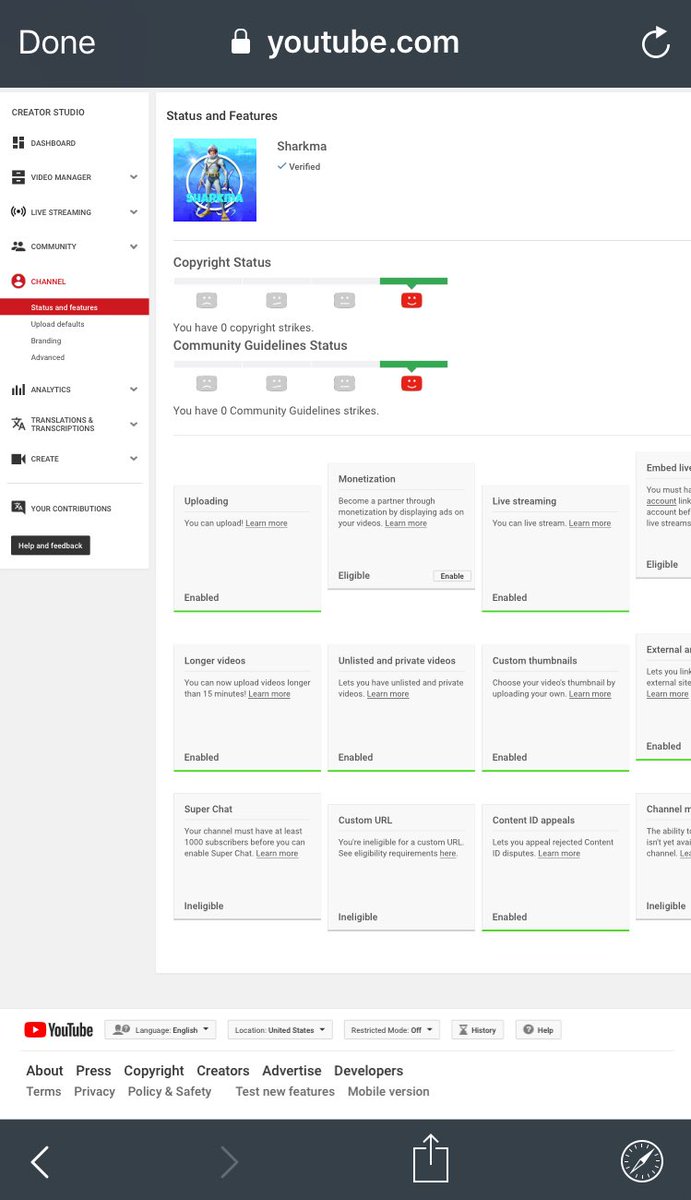691x1200 pixels.
Task: Open Dashboard menu item label
Action: click(53, 143)
